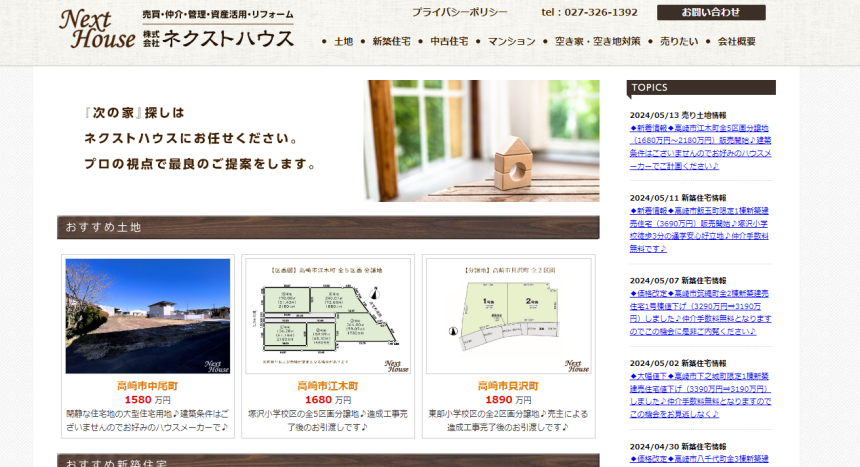Open the プライバシーポリシー link

tap(459, 13)
